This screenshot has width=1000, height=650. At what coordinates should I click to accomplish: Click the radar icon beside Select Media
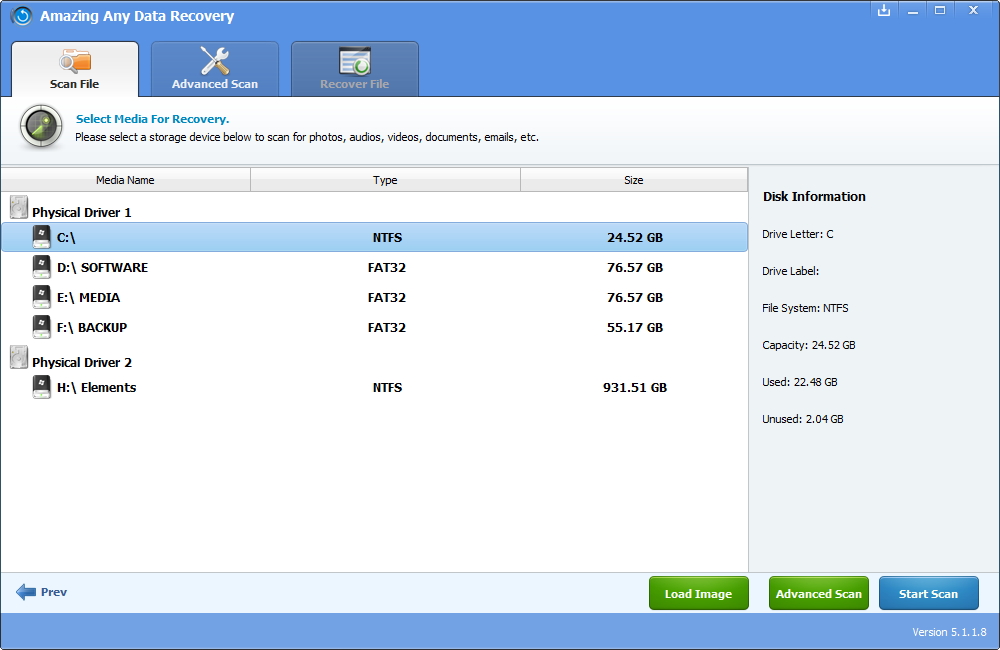tap(41, 127)
